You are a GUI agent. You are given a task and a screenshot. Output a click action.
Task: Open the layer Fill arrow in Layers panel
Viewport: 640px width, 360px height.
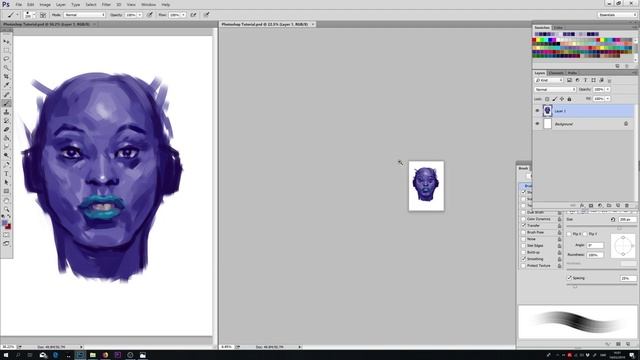[608, 99]
